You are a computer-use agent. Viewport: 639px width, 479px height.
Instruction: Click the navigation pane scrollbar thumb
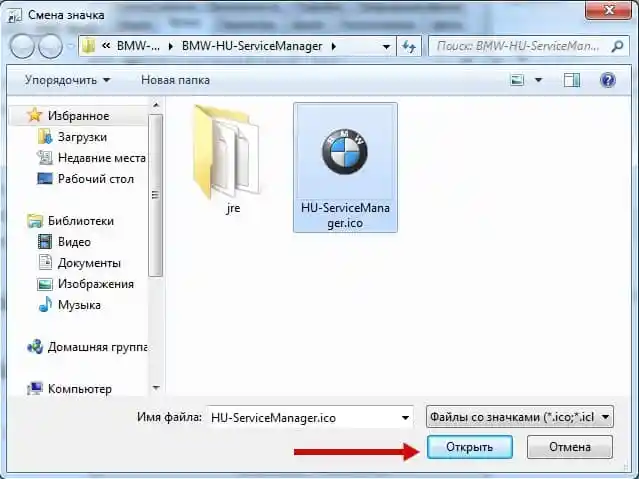(156, 195)
